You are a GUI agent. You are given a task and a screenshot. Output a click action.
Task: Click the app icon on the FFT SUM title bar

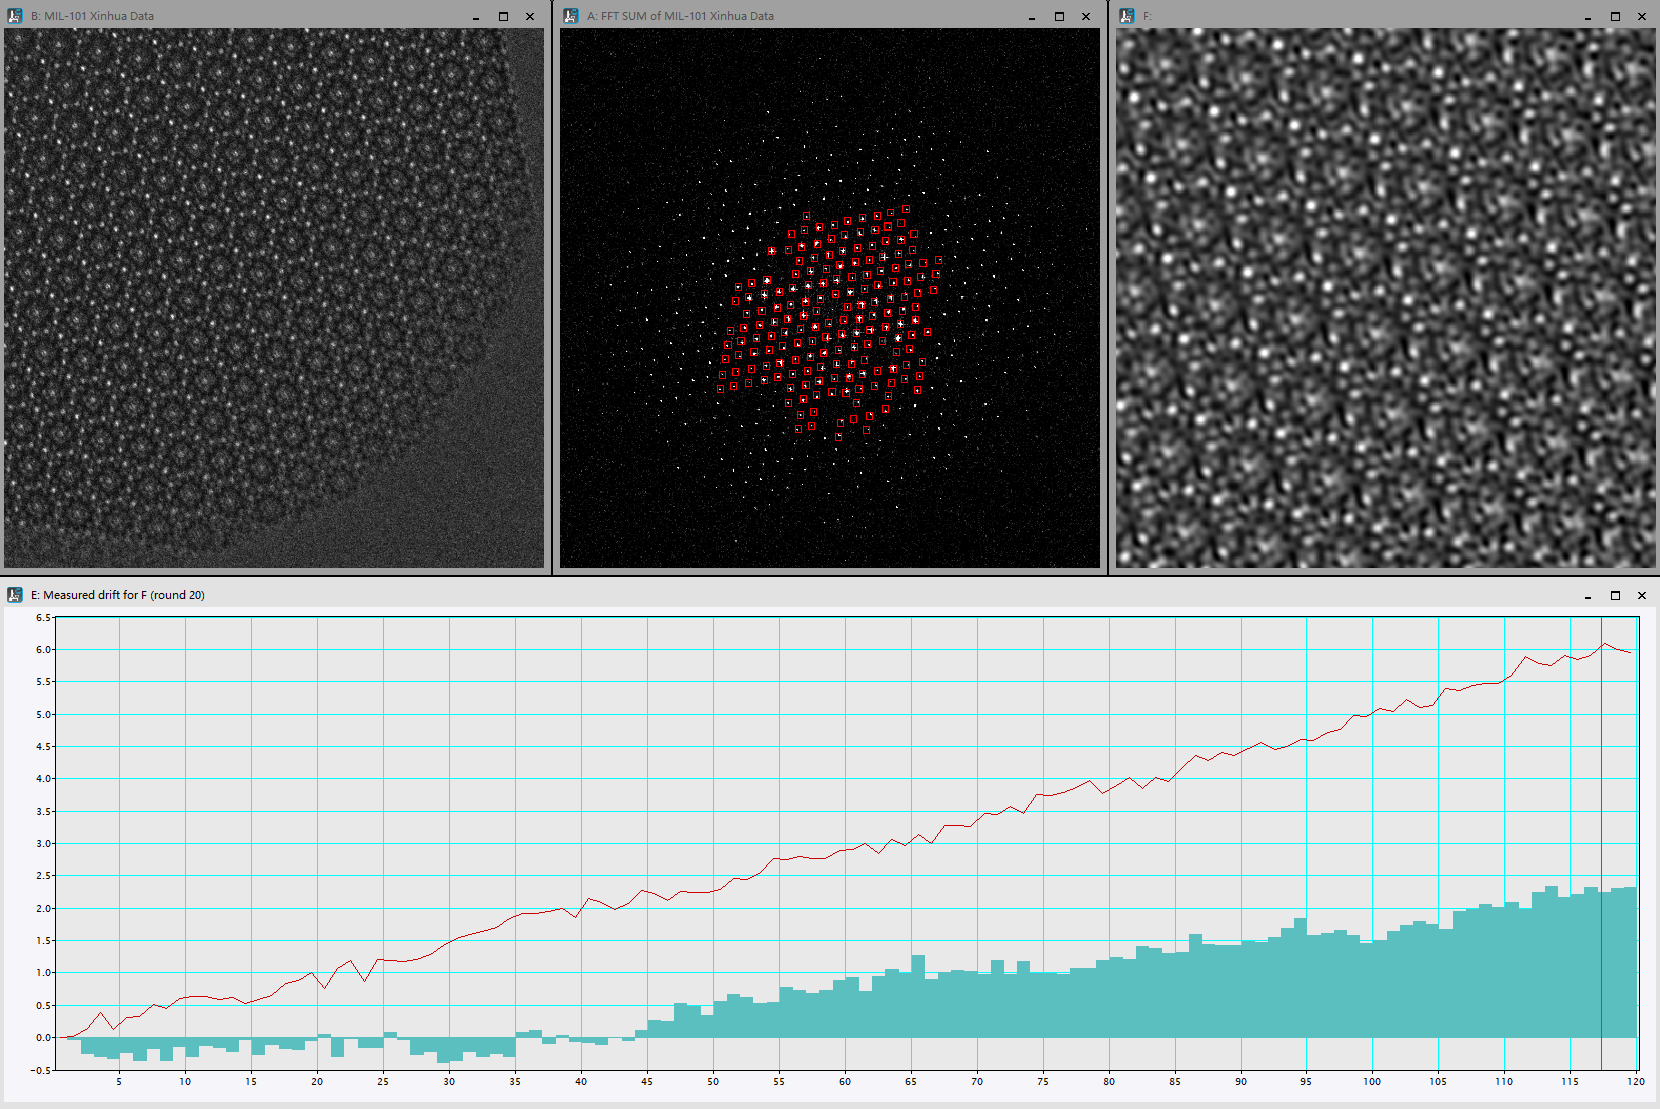[570, 16]
